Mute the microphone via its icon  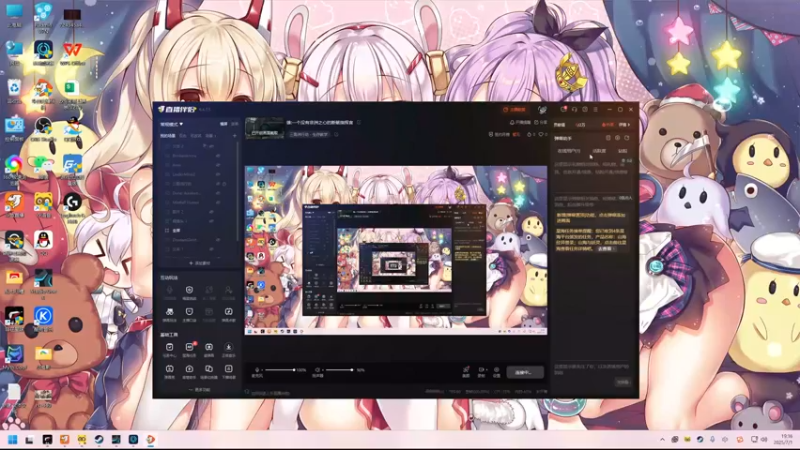(257, 369)
